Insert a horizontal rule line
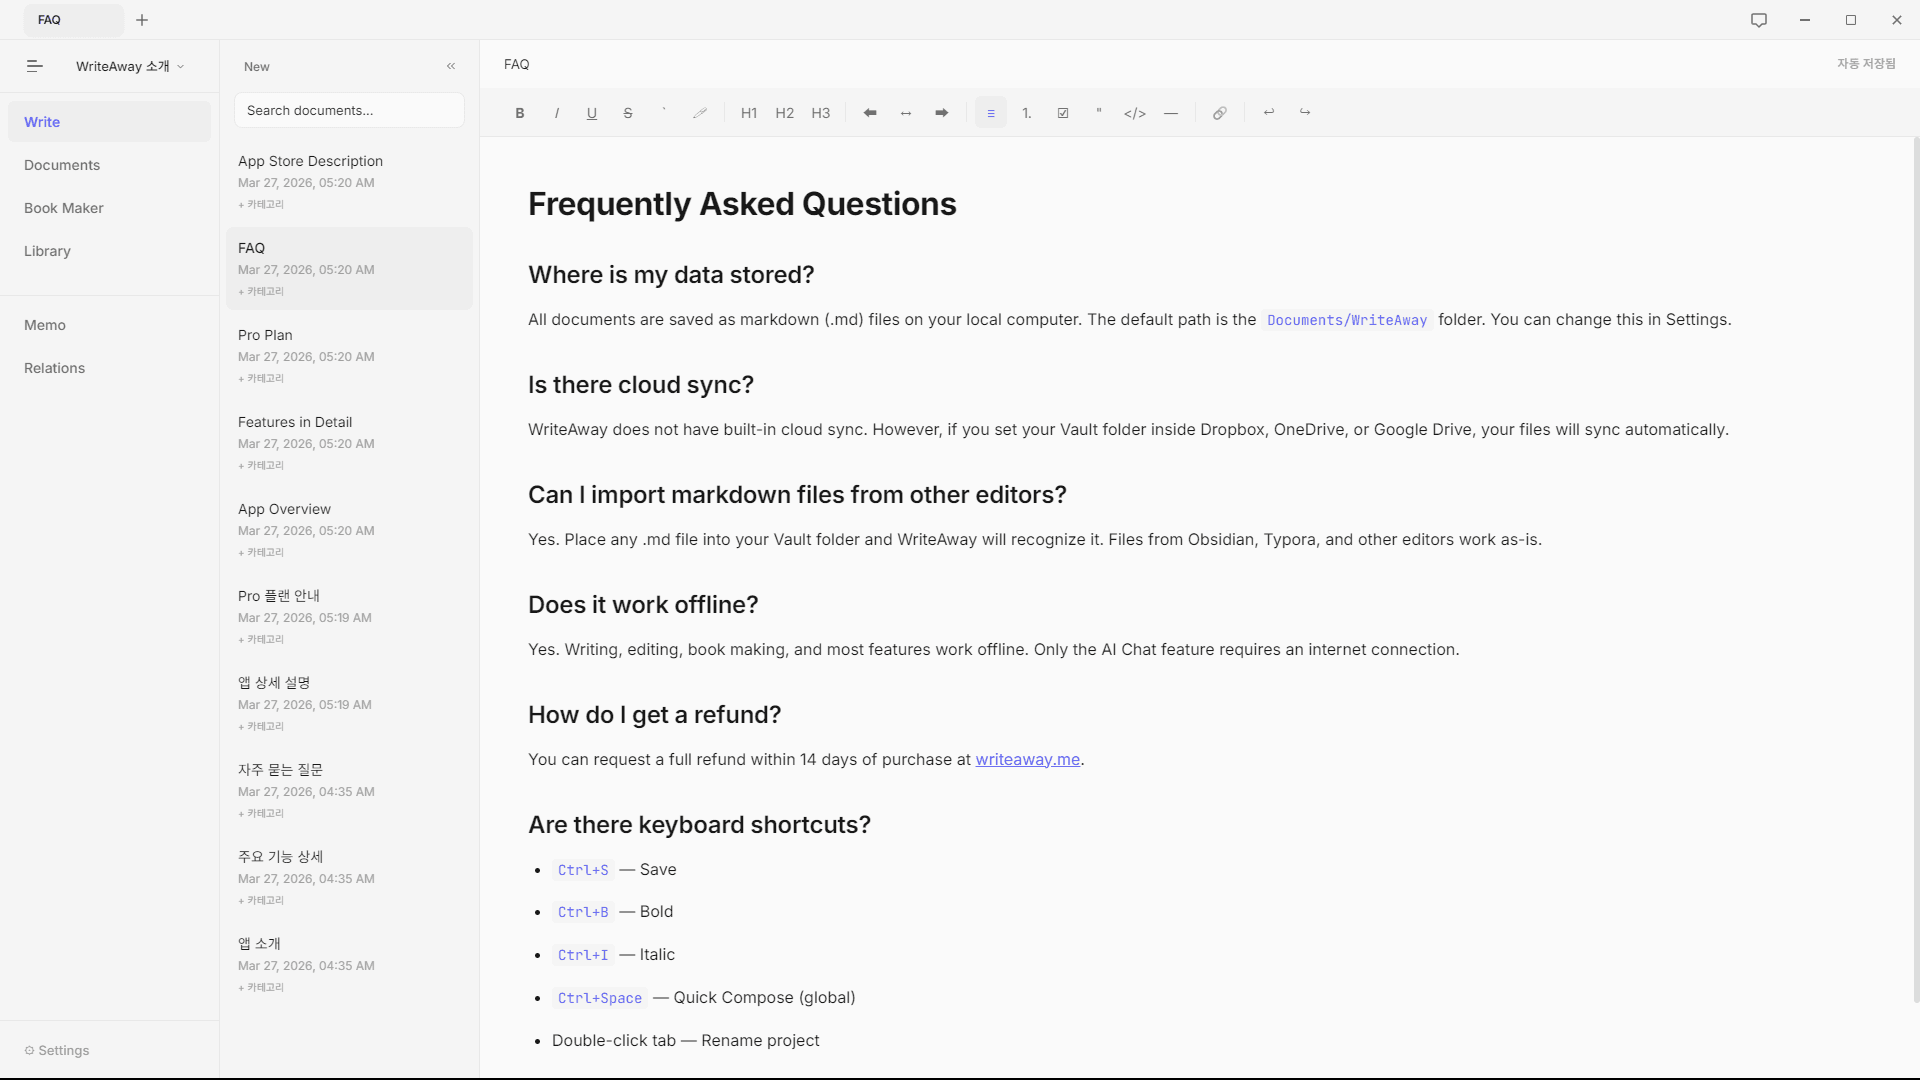1920x1080 pixels. coord(1171,113)
